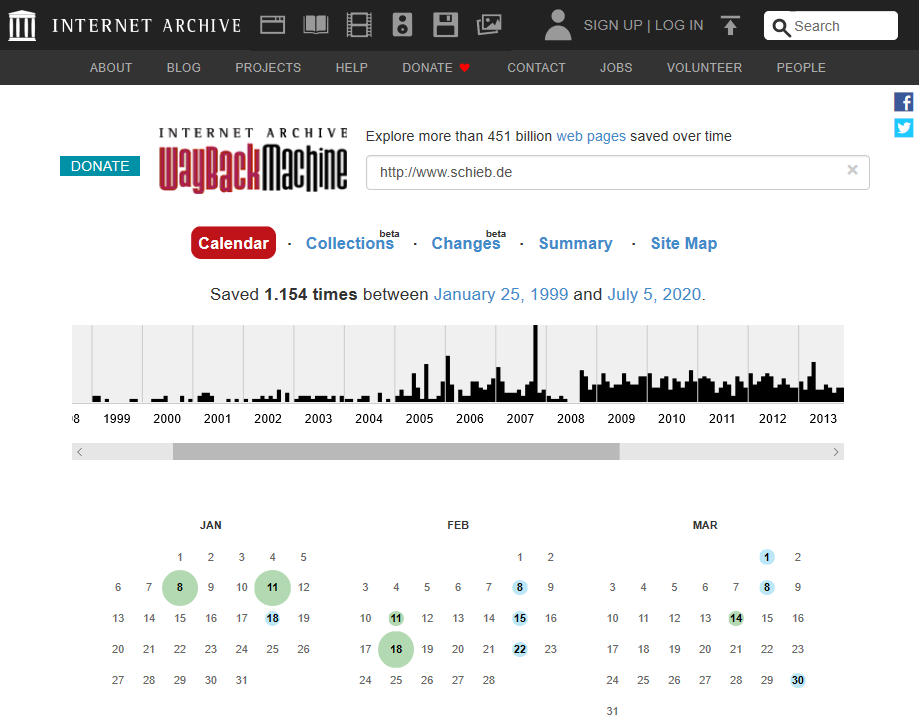Open the January 8 snapshot
The image size is (919, 720).
click(x=180, y=587)
